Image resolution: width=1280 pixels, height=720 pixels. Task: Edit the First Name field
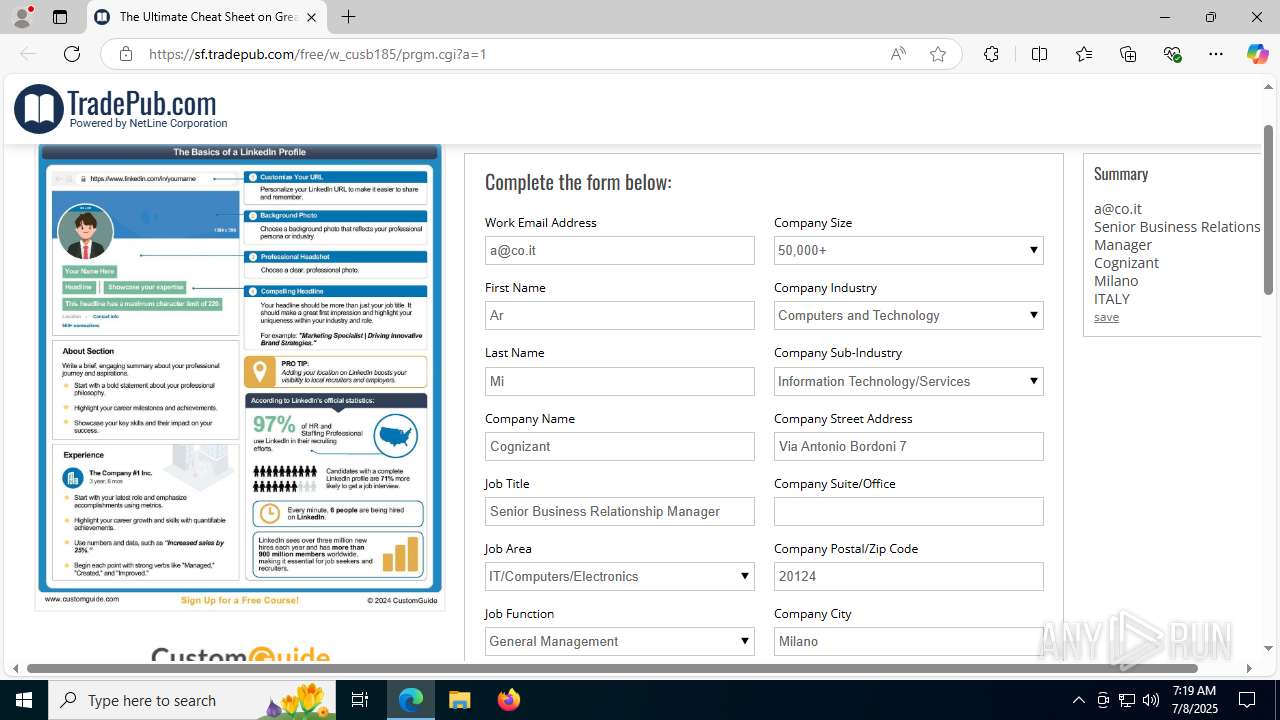coord(619,316)
